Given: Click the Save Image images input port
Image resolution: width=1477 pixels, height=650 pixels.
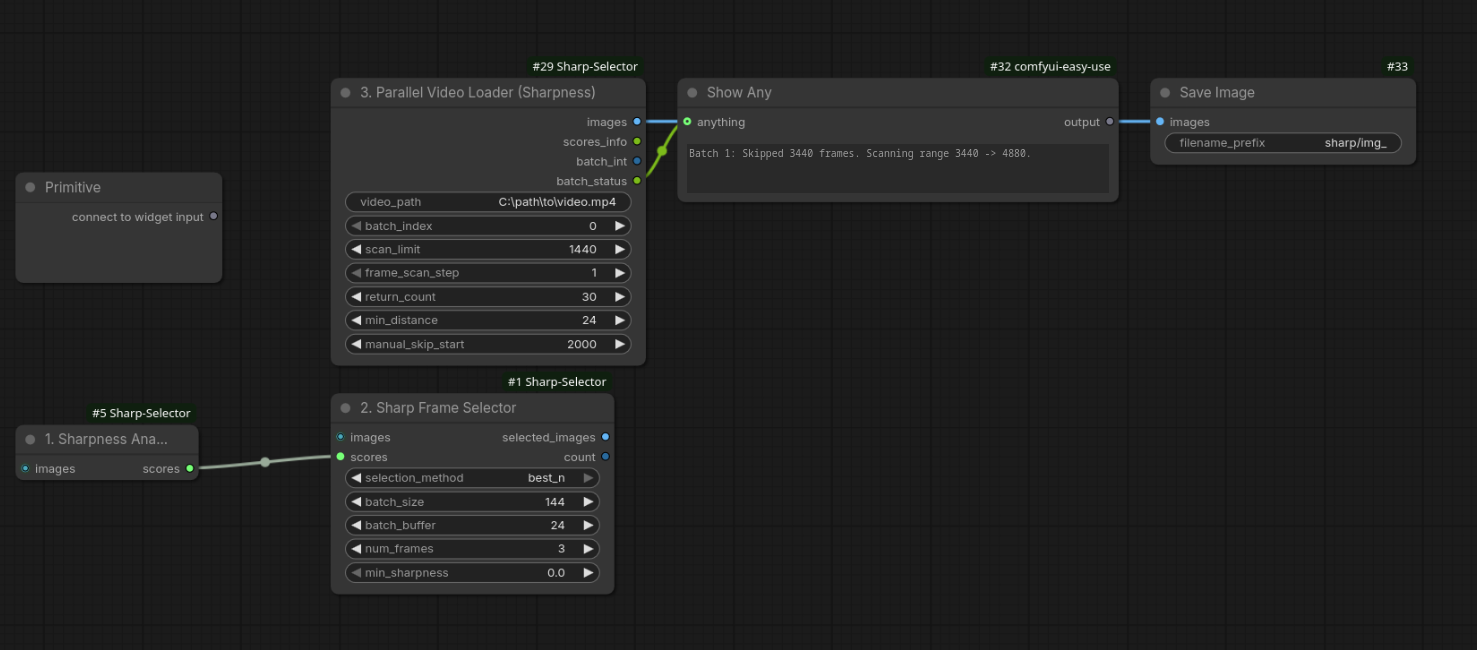Looking at the screenshot, I should click(x=1160, y=122).
